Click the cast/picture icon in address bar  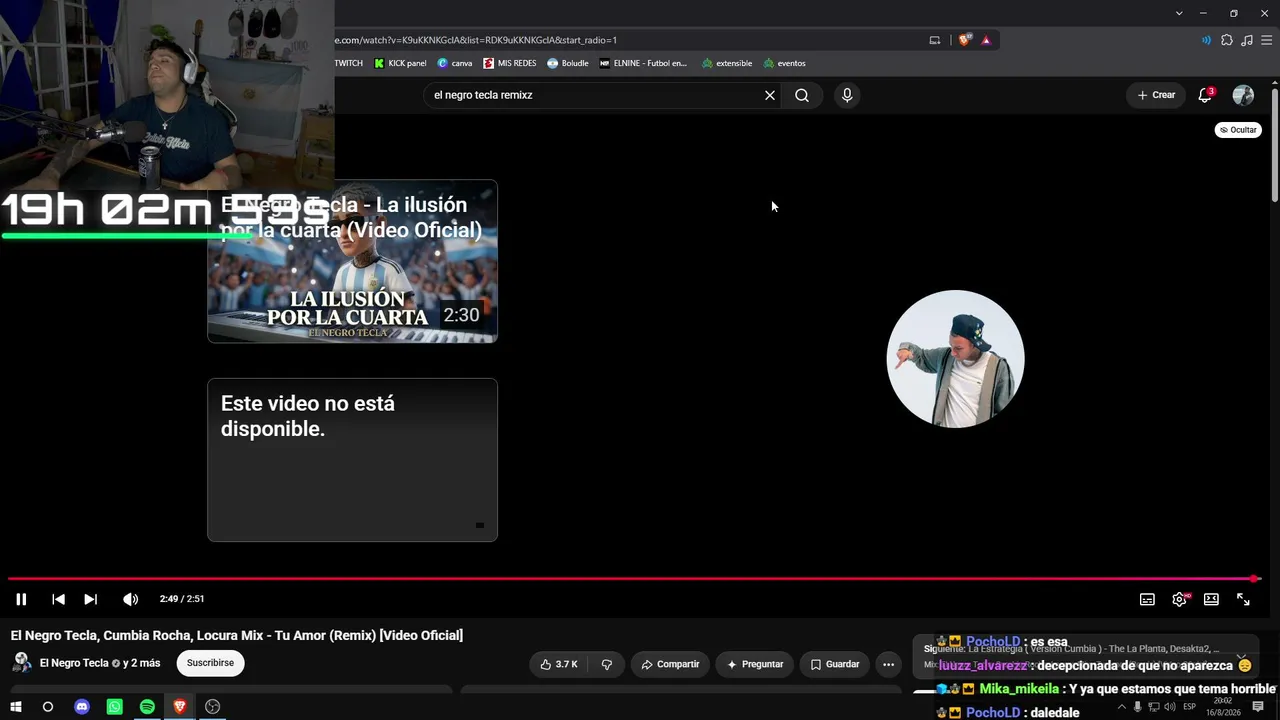pyautogui.click(x=935, y=40)
